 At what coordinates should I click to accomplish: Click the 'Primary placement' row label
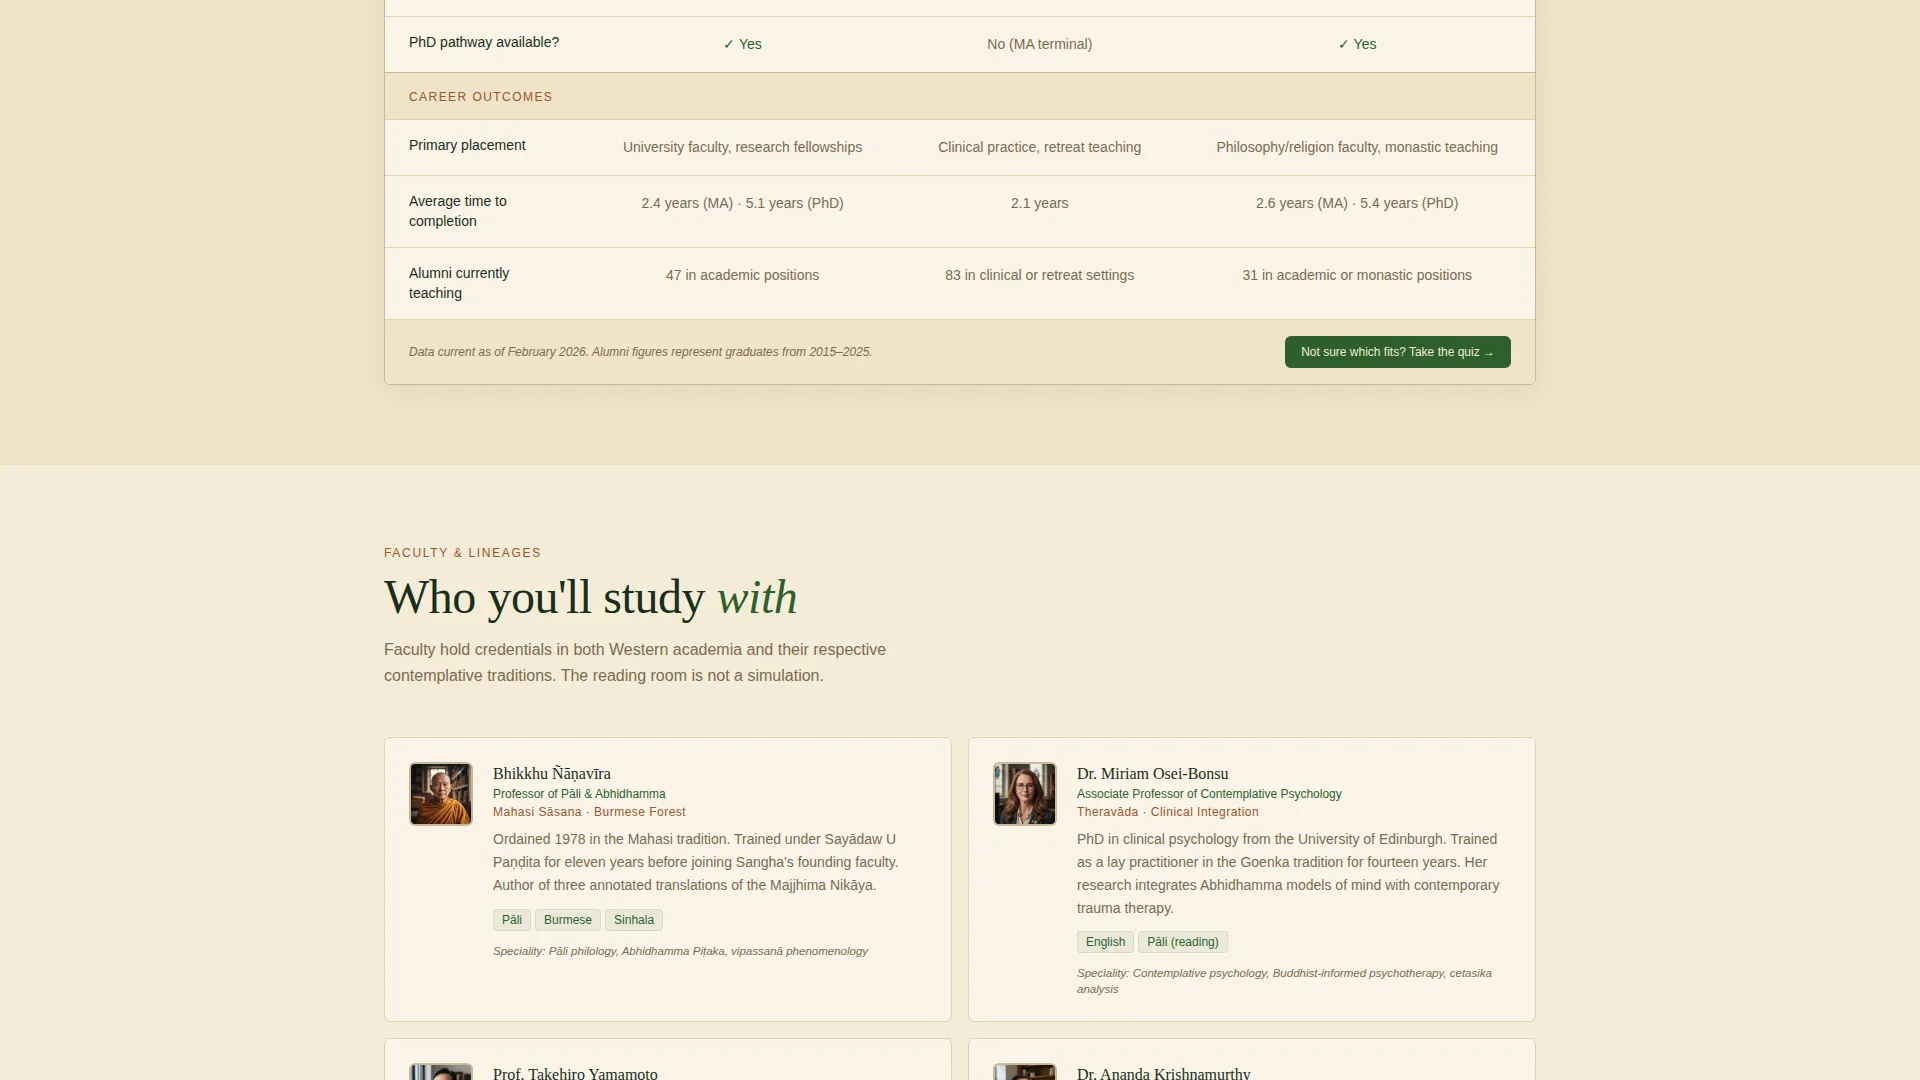coord(467,145)
